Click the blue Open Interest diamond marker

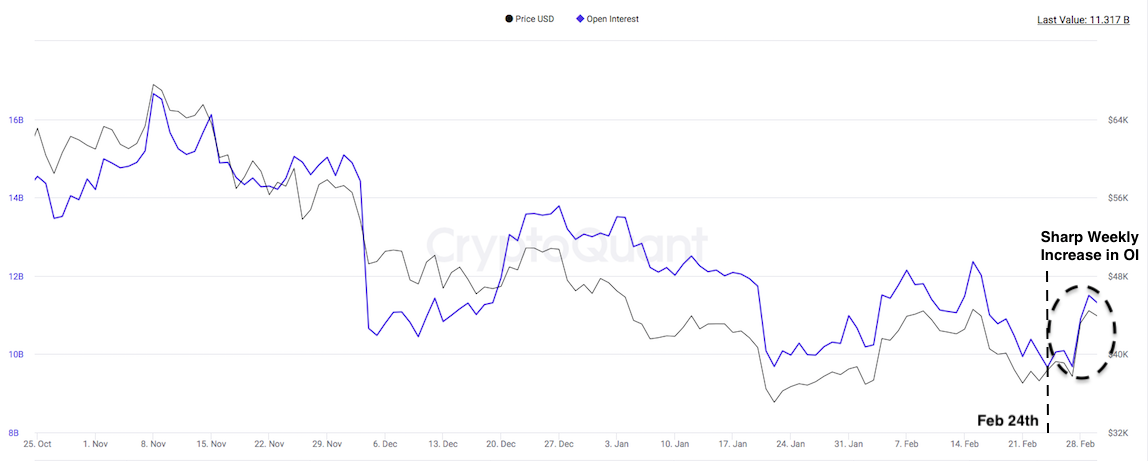pos(580,19)
